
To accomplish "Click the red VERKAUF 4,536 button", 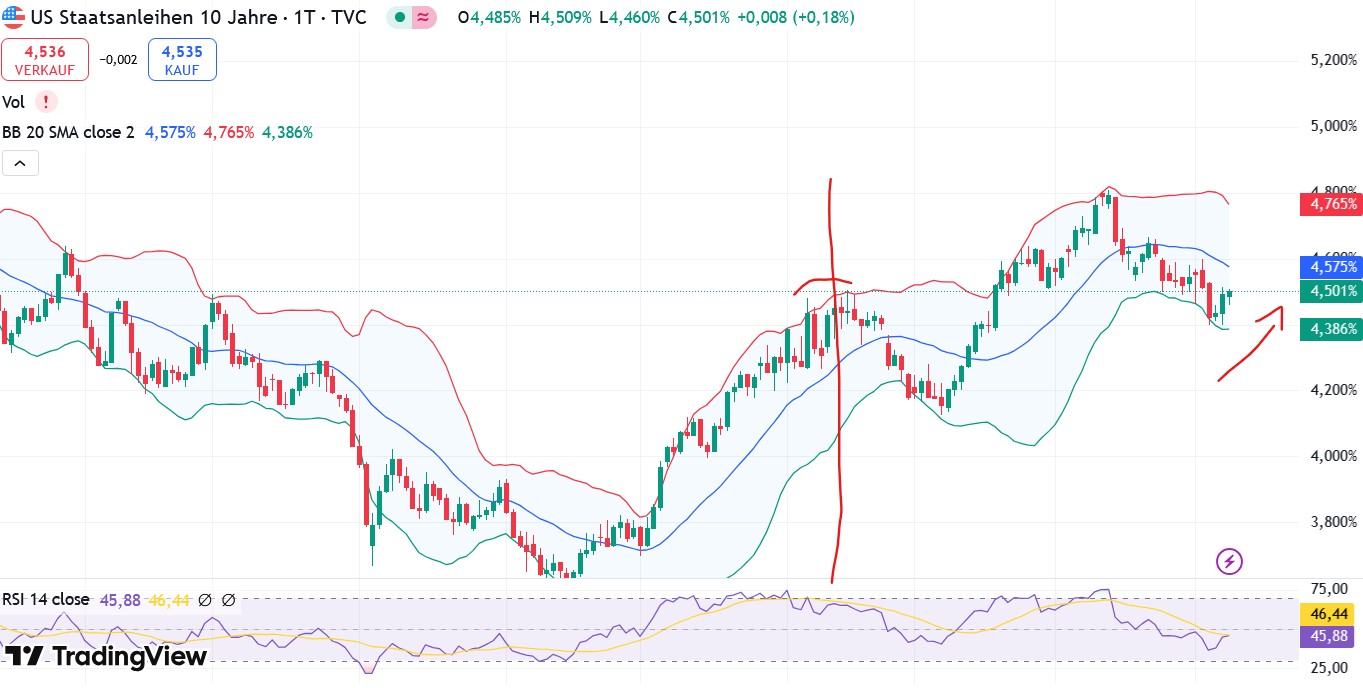I will (45, 59).
